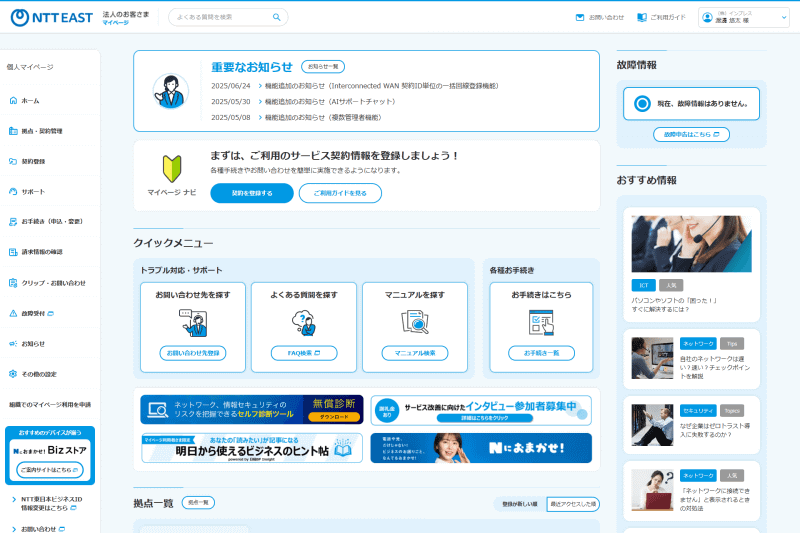Click the お問い合わせ header link text
The image size is (800, 533).
pyautogui.click(x=607, y=17)
